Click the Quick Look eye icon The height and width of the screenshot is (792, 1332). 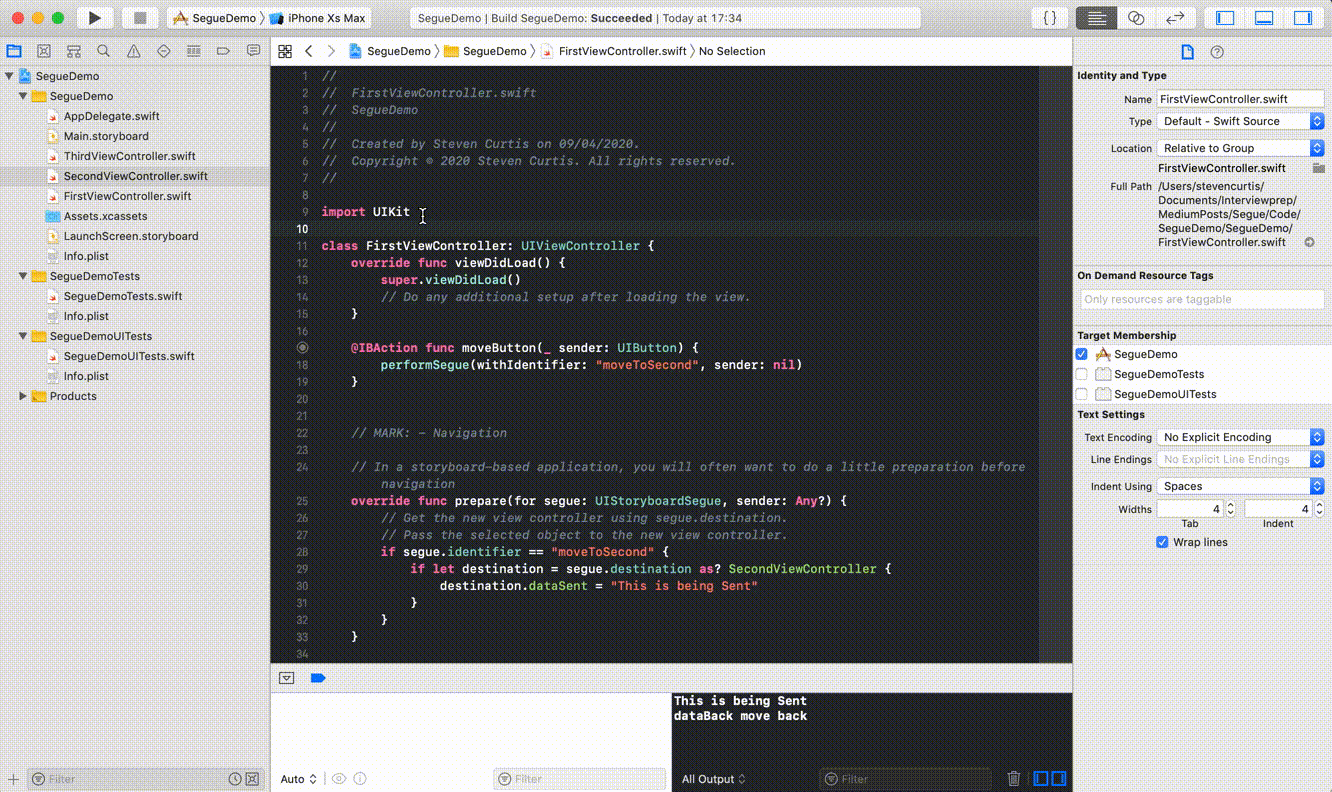[x=339, y=779]
